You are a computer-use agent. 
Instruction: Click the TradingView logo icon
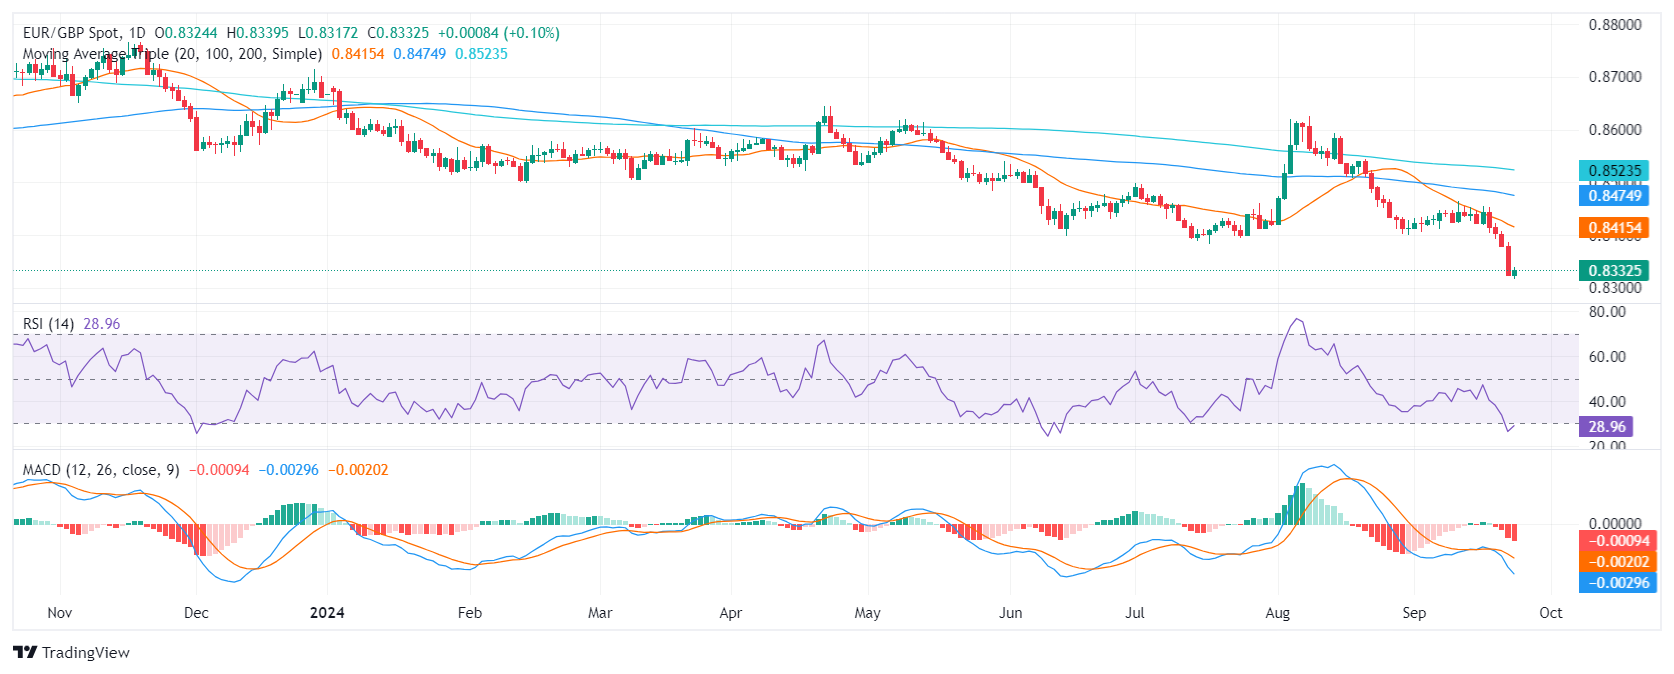coord(25,652)
